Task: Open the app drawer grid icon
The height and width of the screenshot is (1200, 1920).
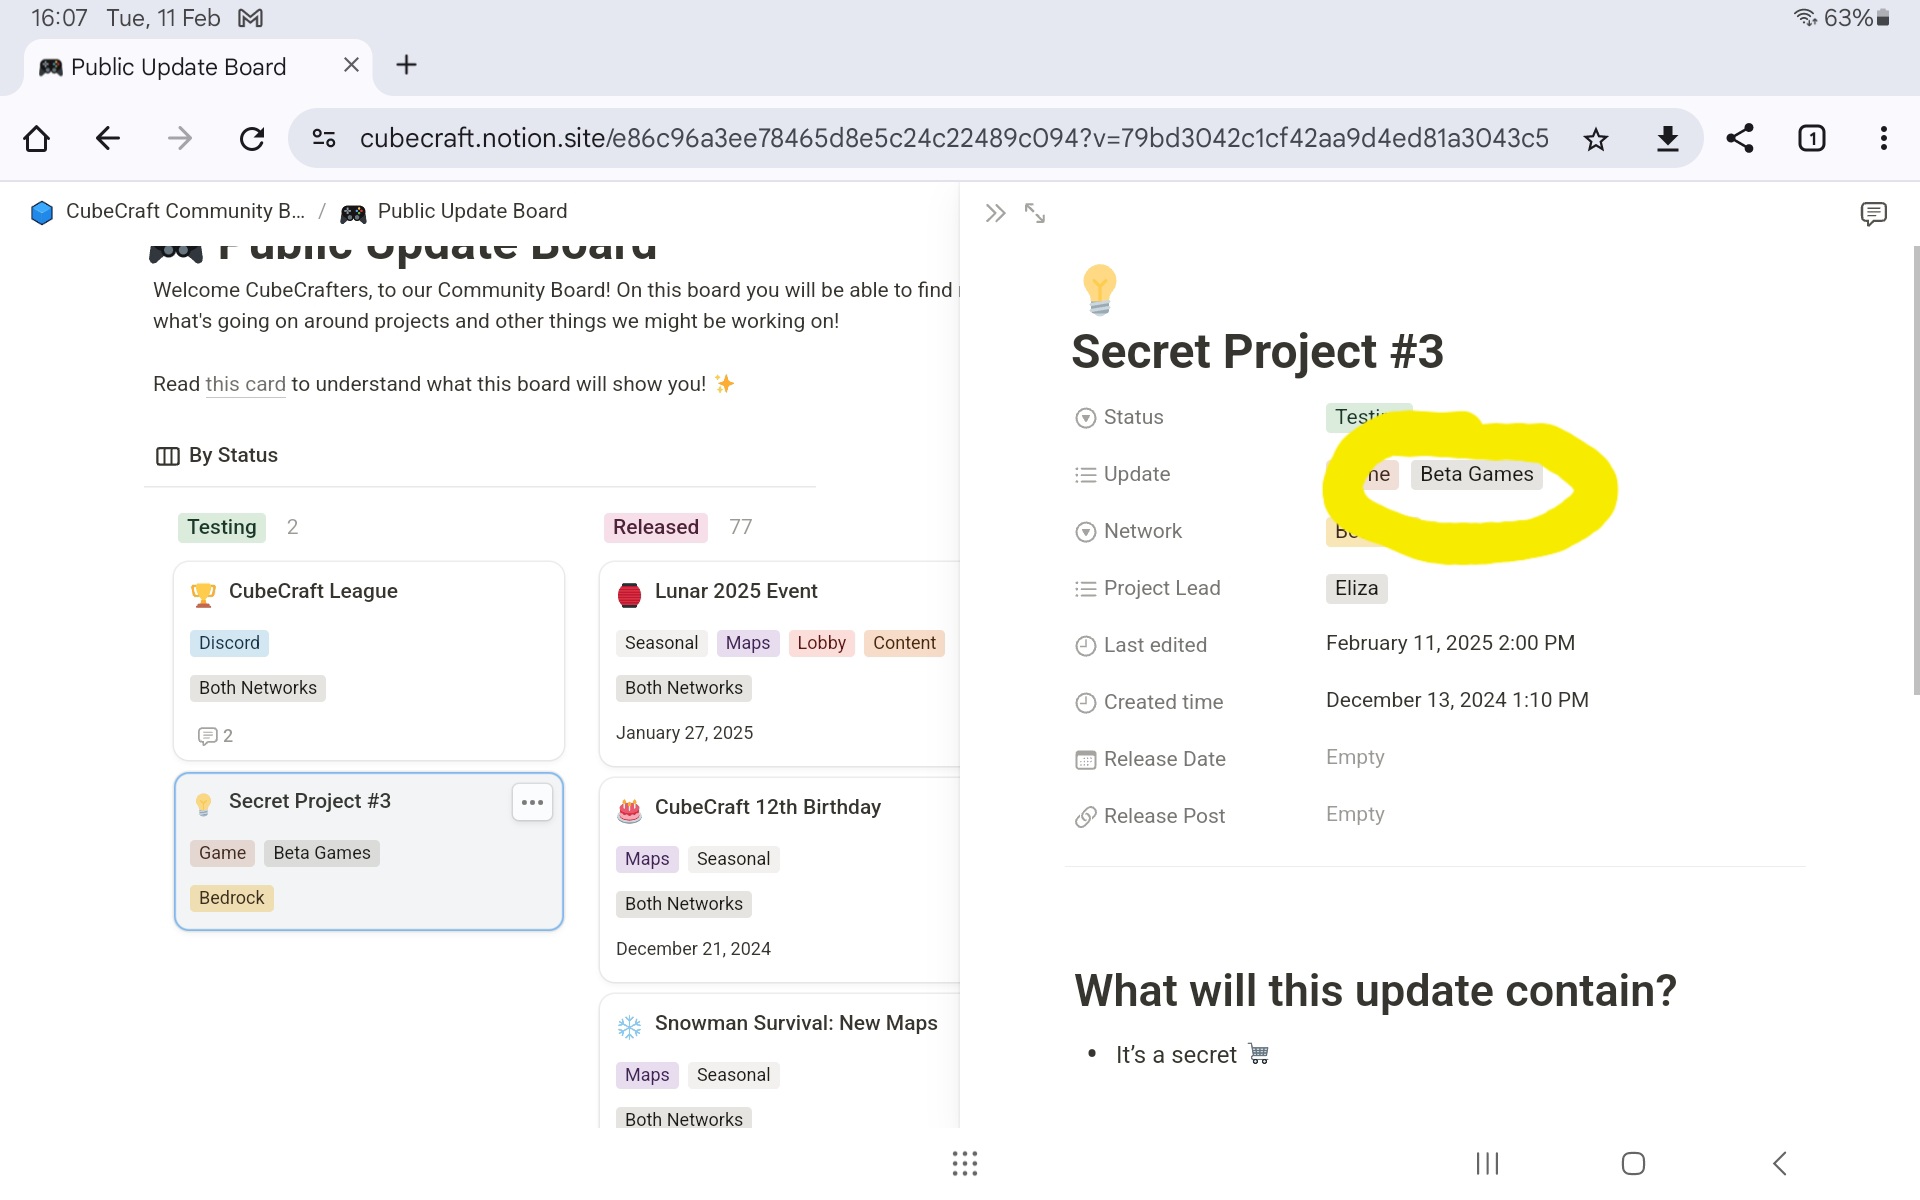Action: point(964,1163)
